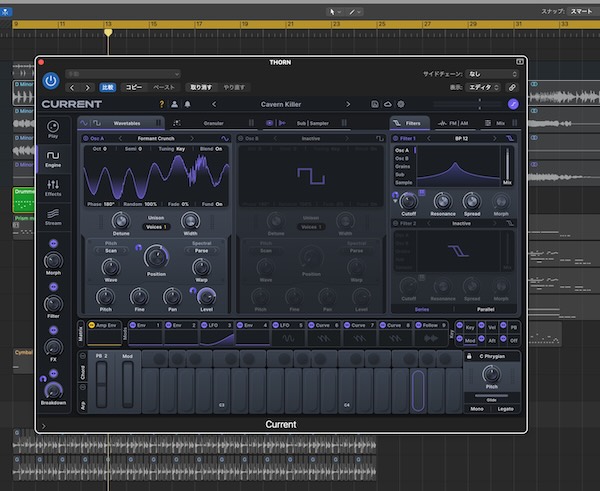Go to previous preset before Cavern Killer
This screenshot has width=600, height=491.
coord(214,104)
